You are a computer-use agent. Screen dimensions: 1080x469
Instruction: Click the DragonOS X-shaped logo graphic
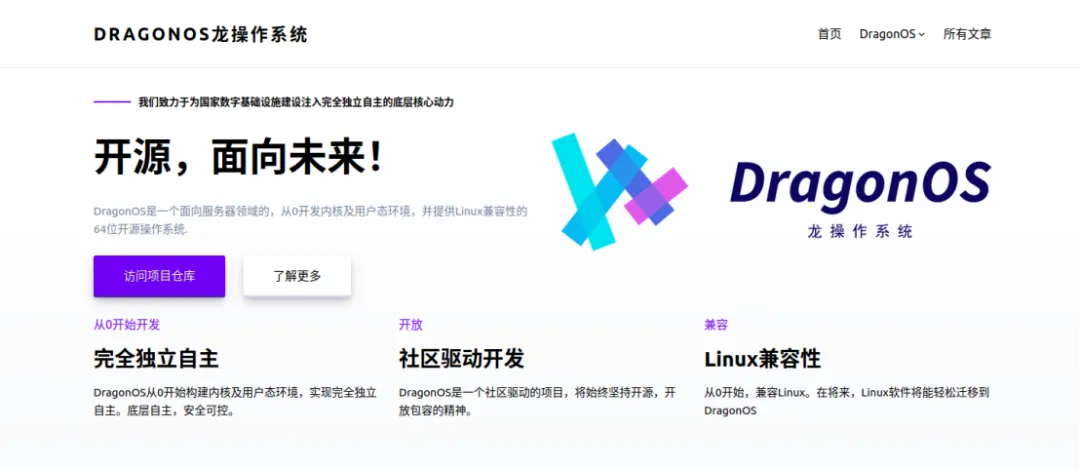point(619,191)
